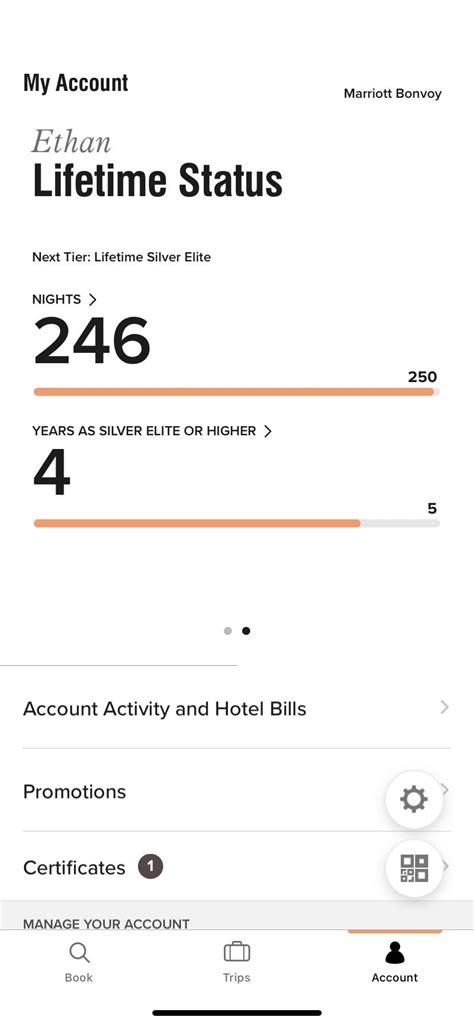Screen dimensions: 474x1025
Task: Open Trips suitcase icon
Action: coord(237,952)
